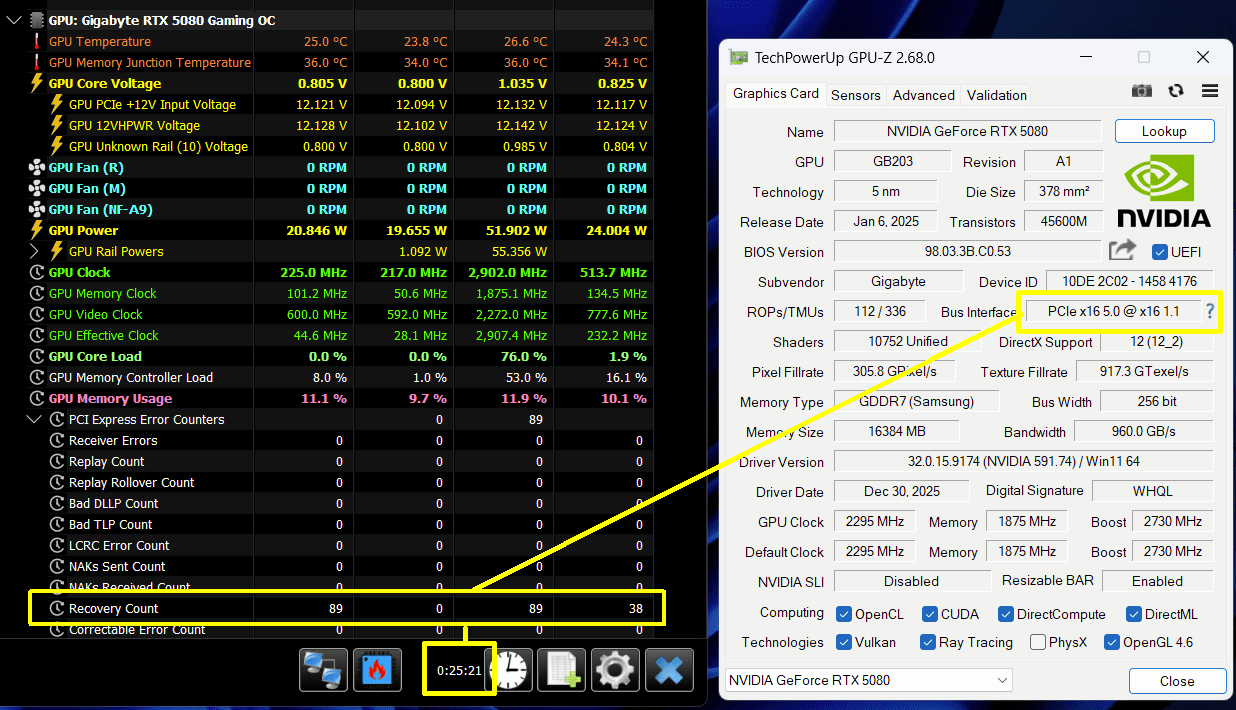
Task: Click the GPU Core Voltage lightning icon
Action: tap(37, 83)
